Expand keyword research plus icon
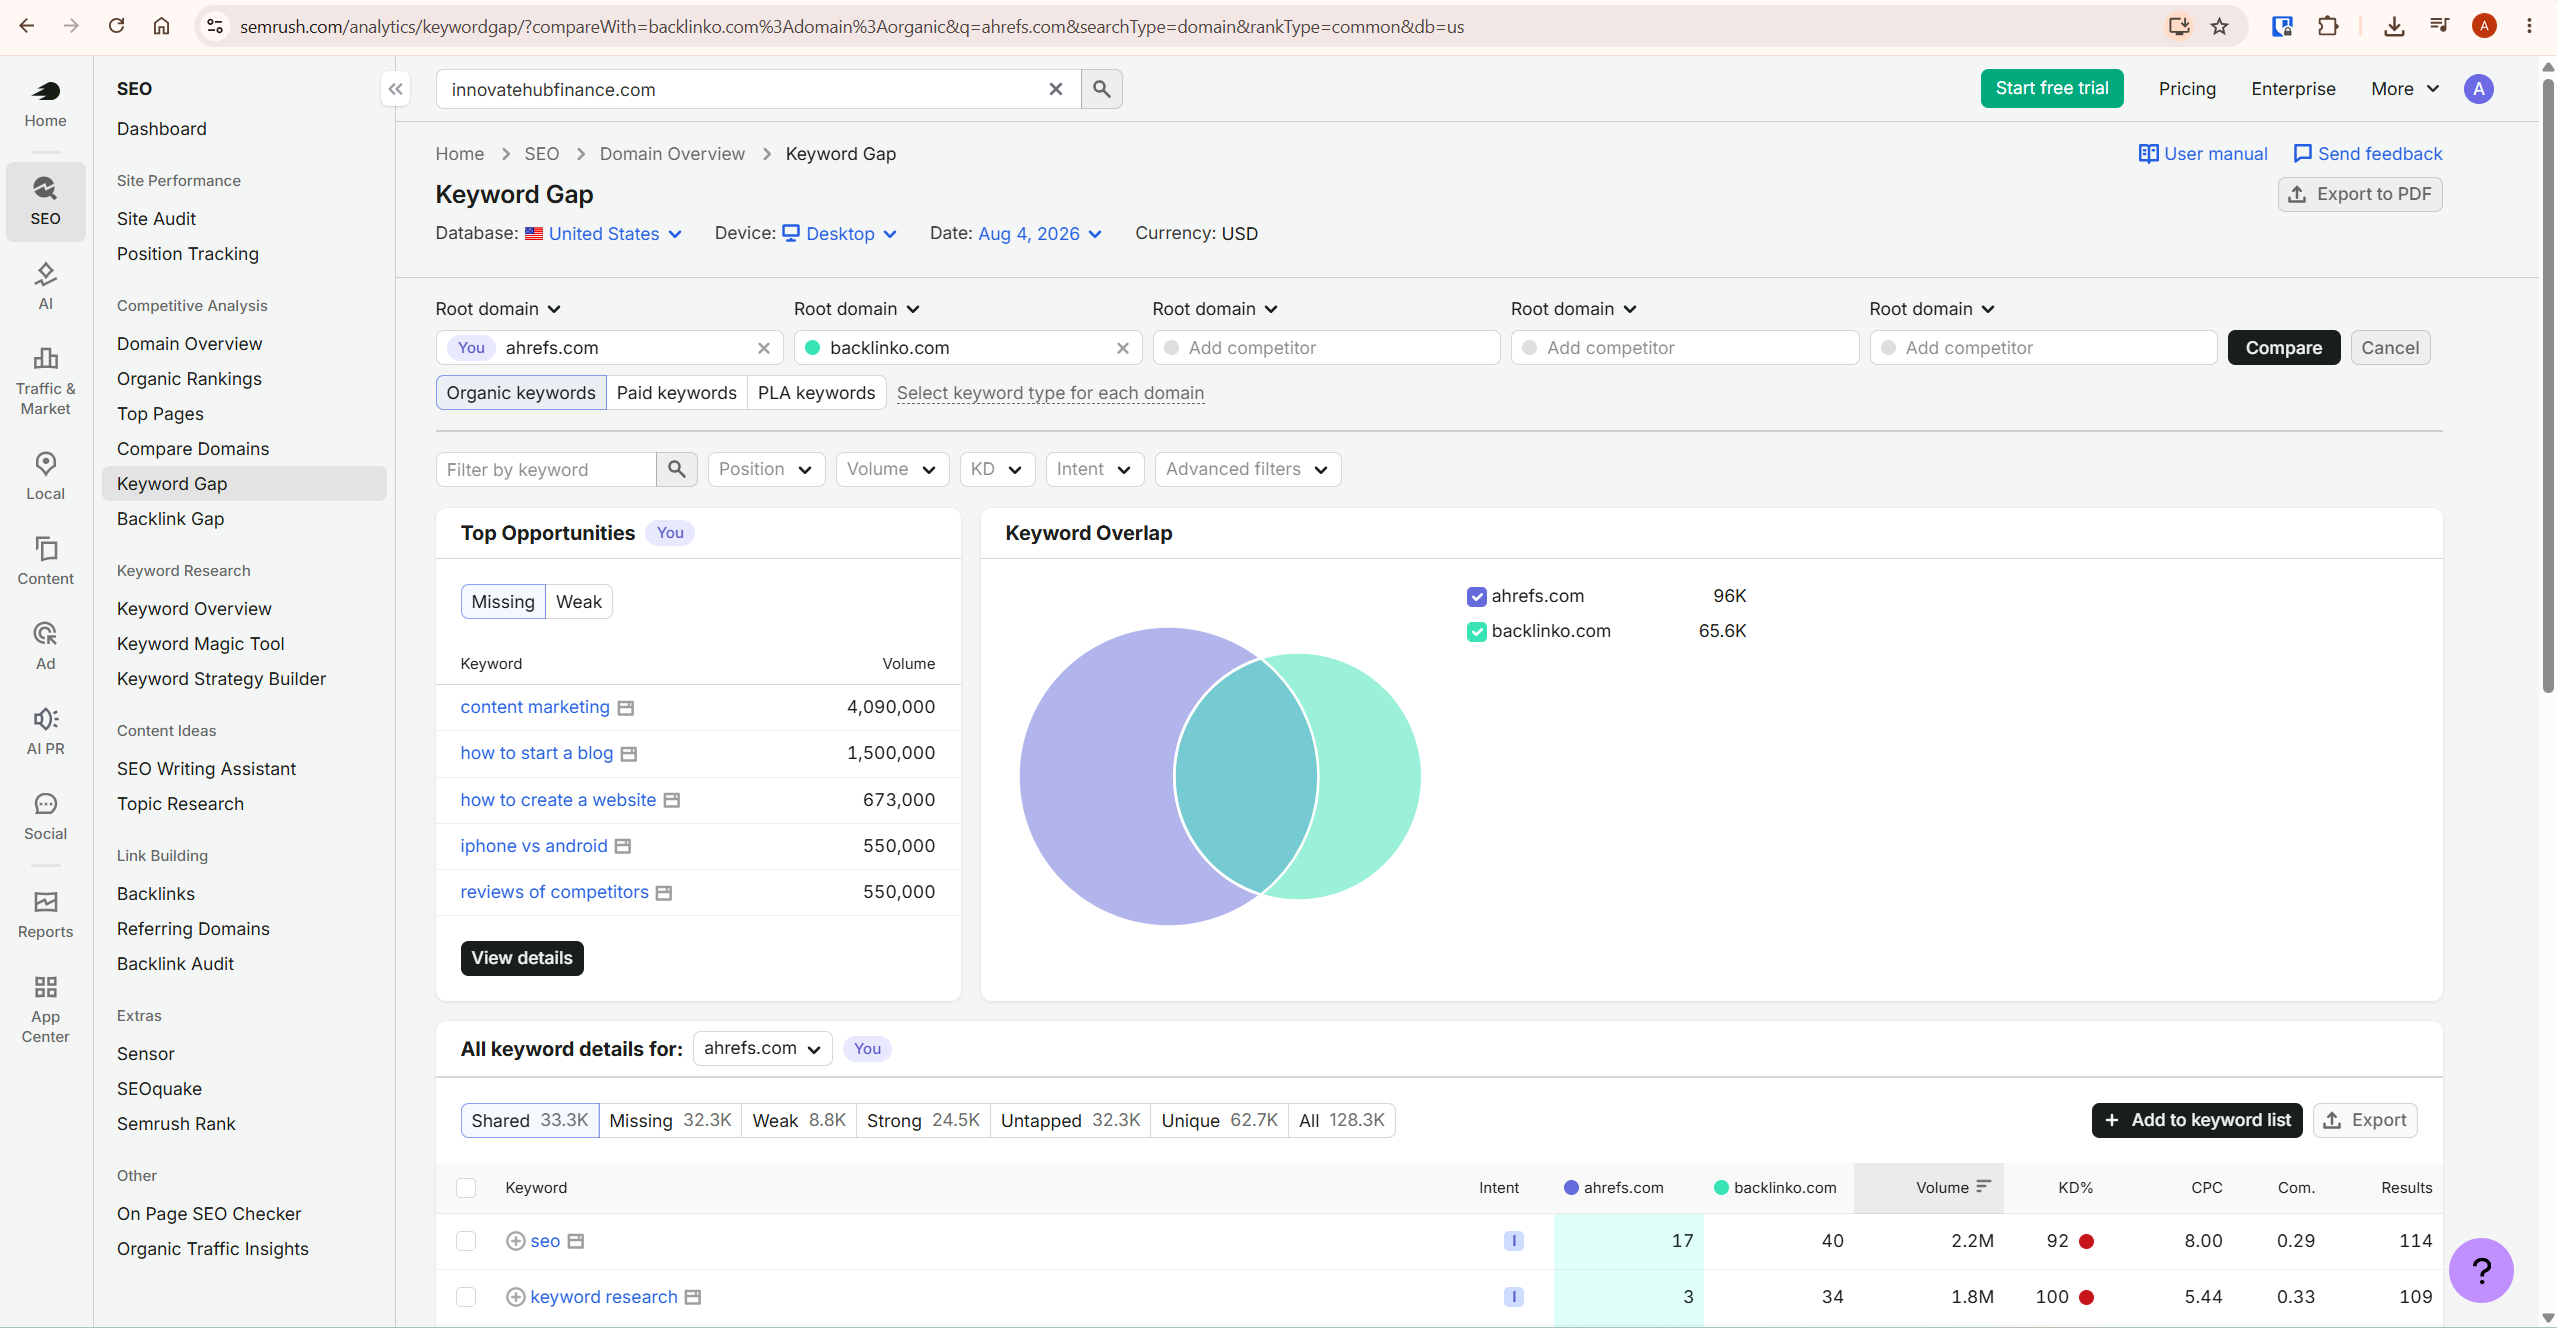This screenshot has width=2557, height=1328. [x=515, y=1297]
